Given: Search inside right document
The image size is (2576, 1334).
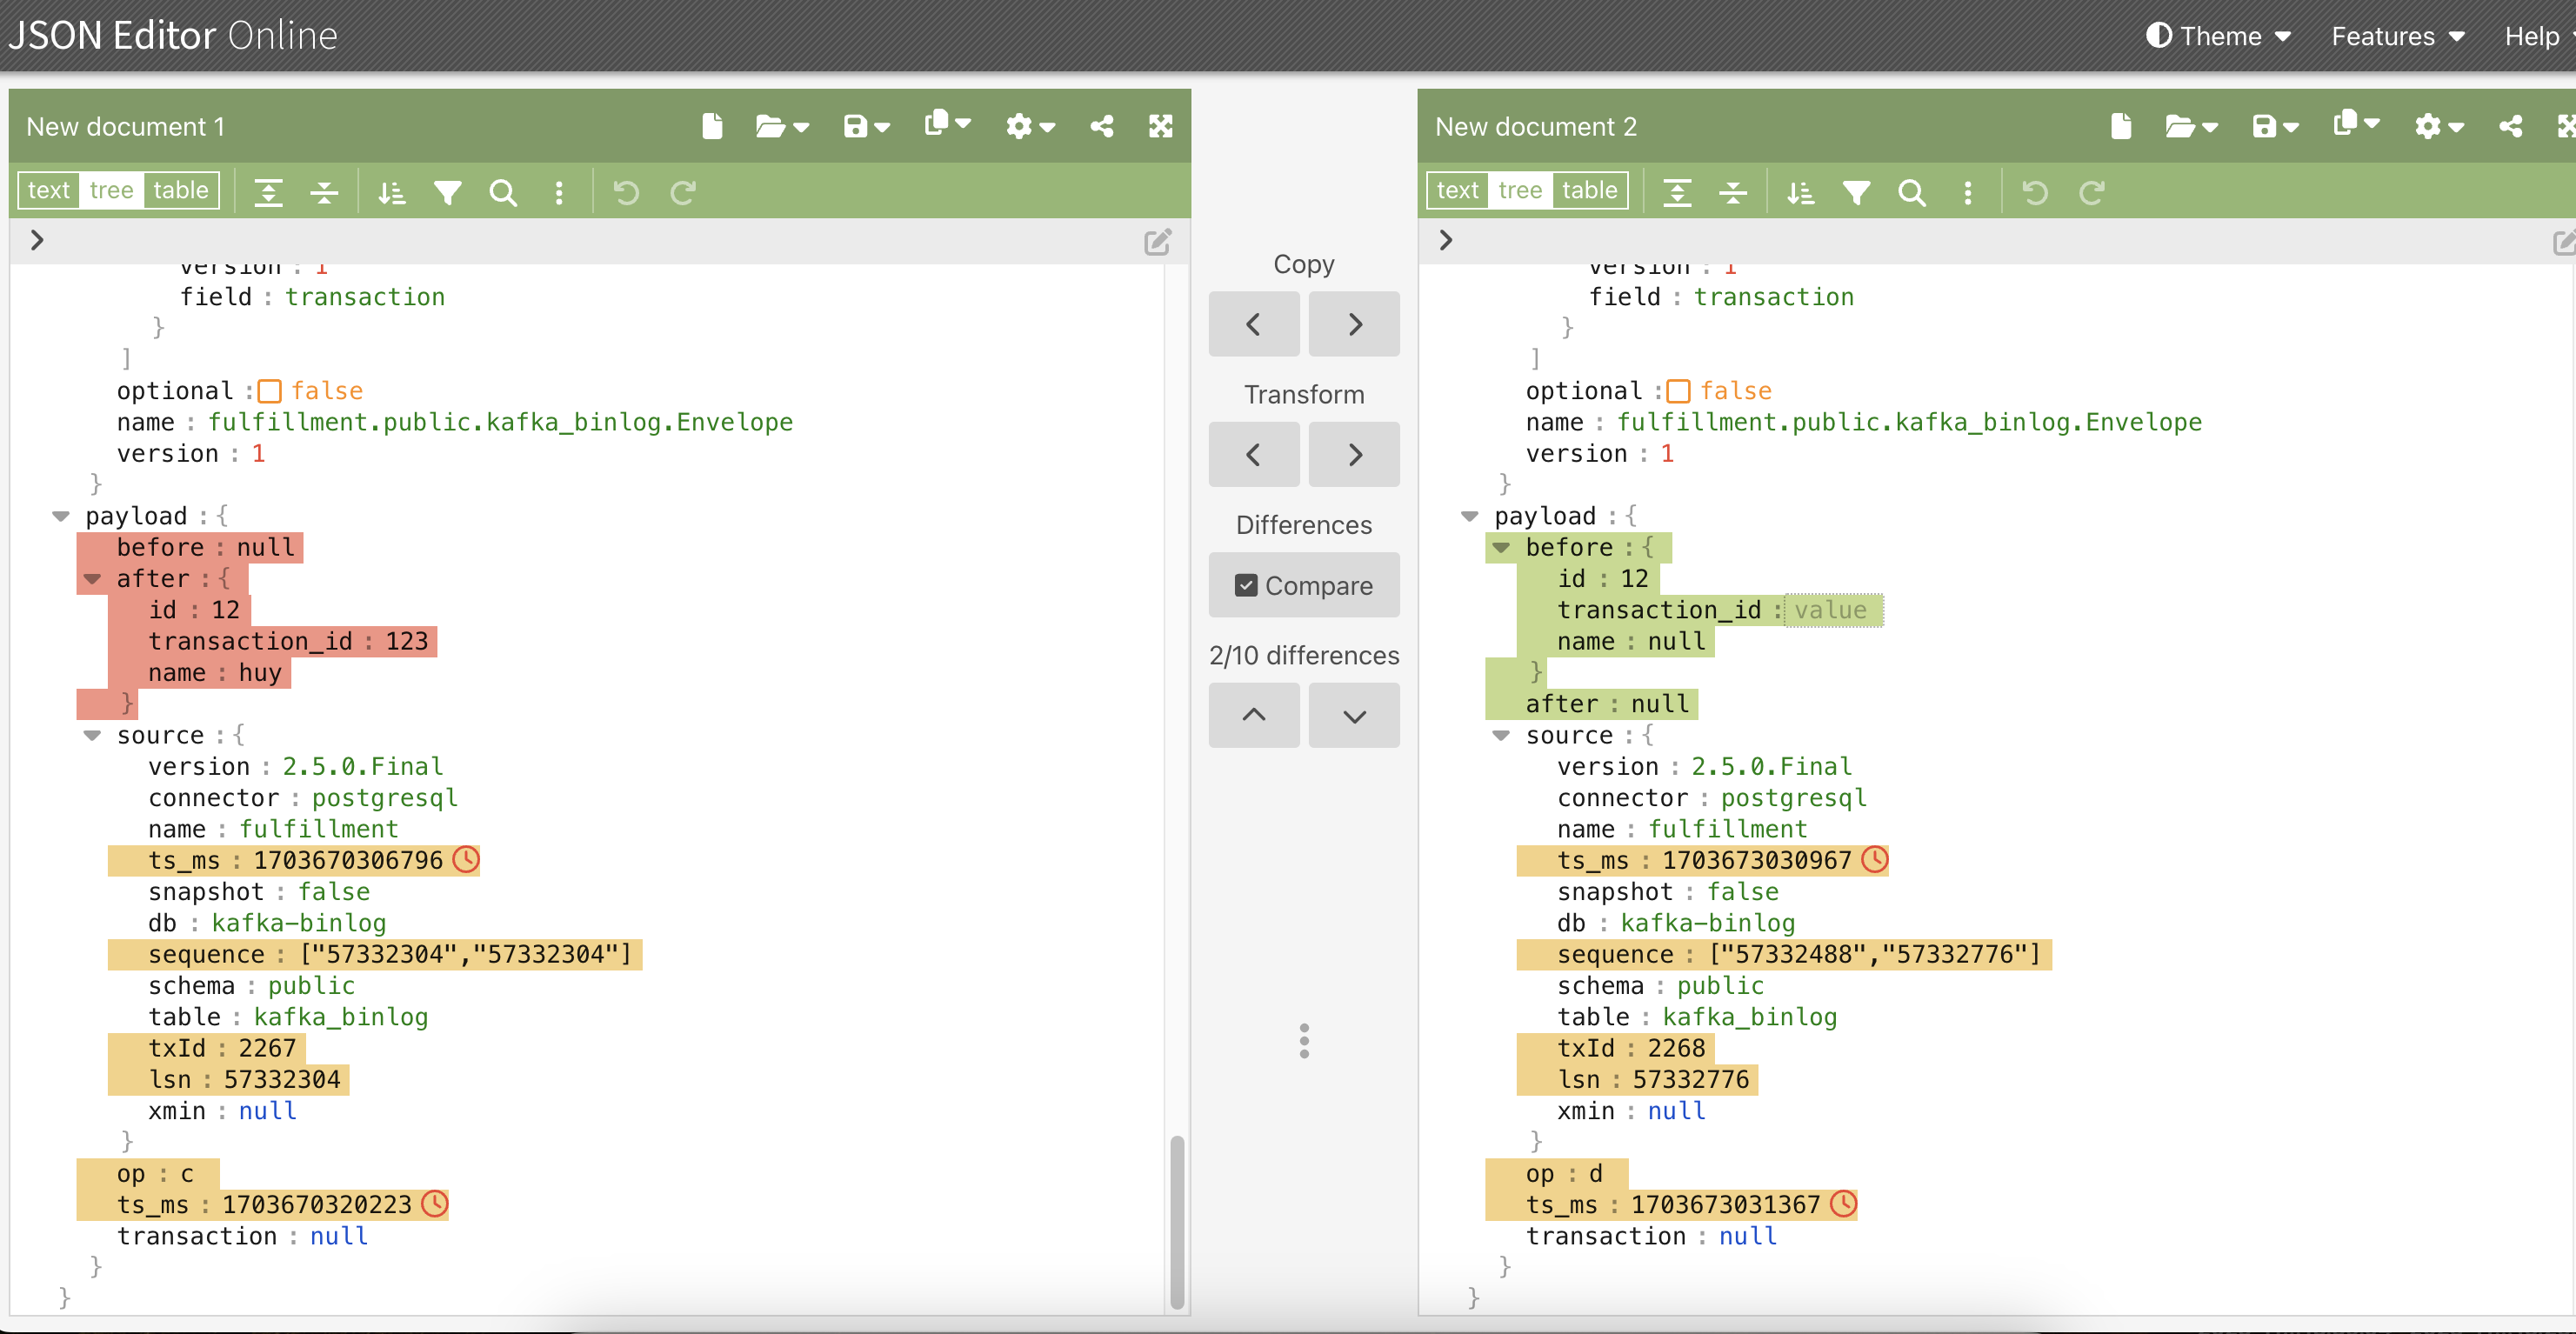Looking at the screenshot, I should click(x=1912, y=192).
